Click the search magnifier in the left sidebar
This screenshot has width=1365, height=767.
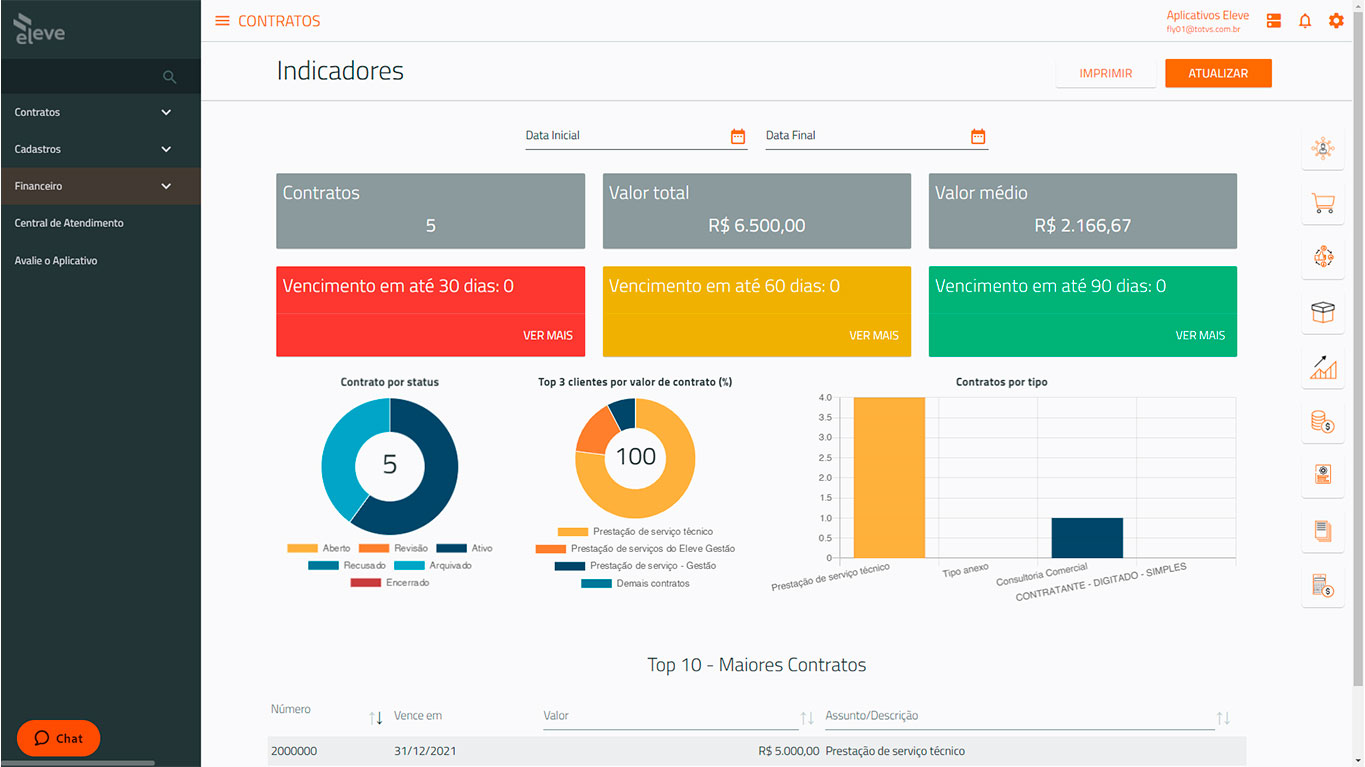(x=169, y=76)
